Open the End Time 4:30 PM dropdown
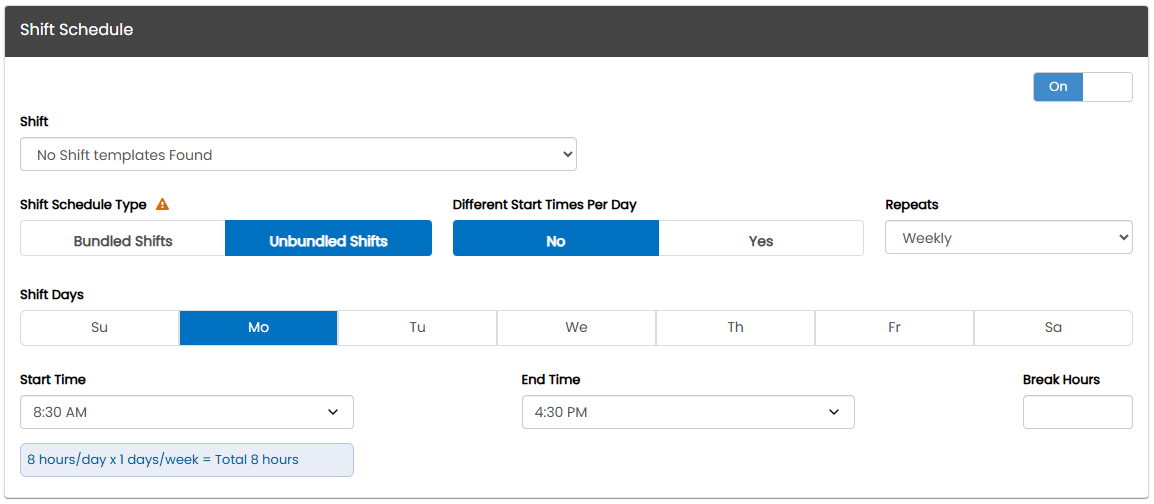The height and width of the screenshot is (504, 1154). click(688, 412)
